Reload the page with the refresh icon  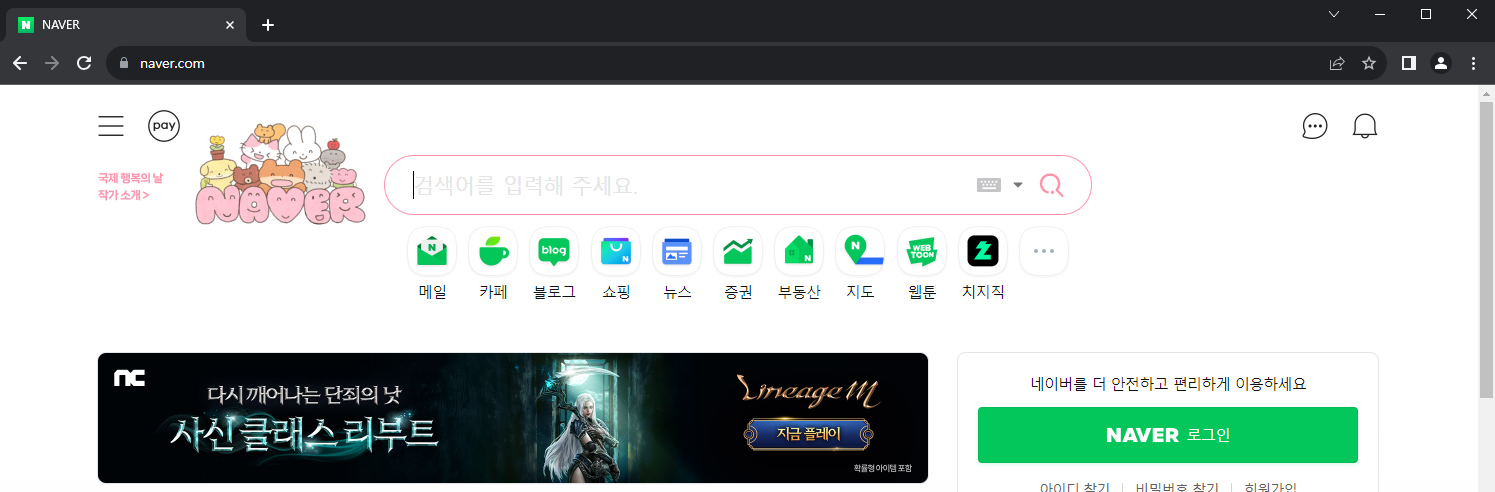tap(85, 63)
